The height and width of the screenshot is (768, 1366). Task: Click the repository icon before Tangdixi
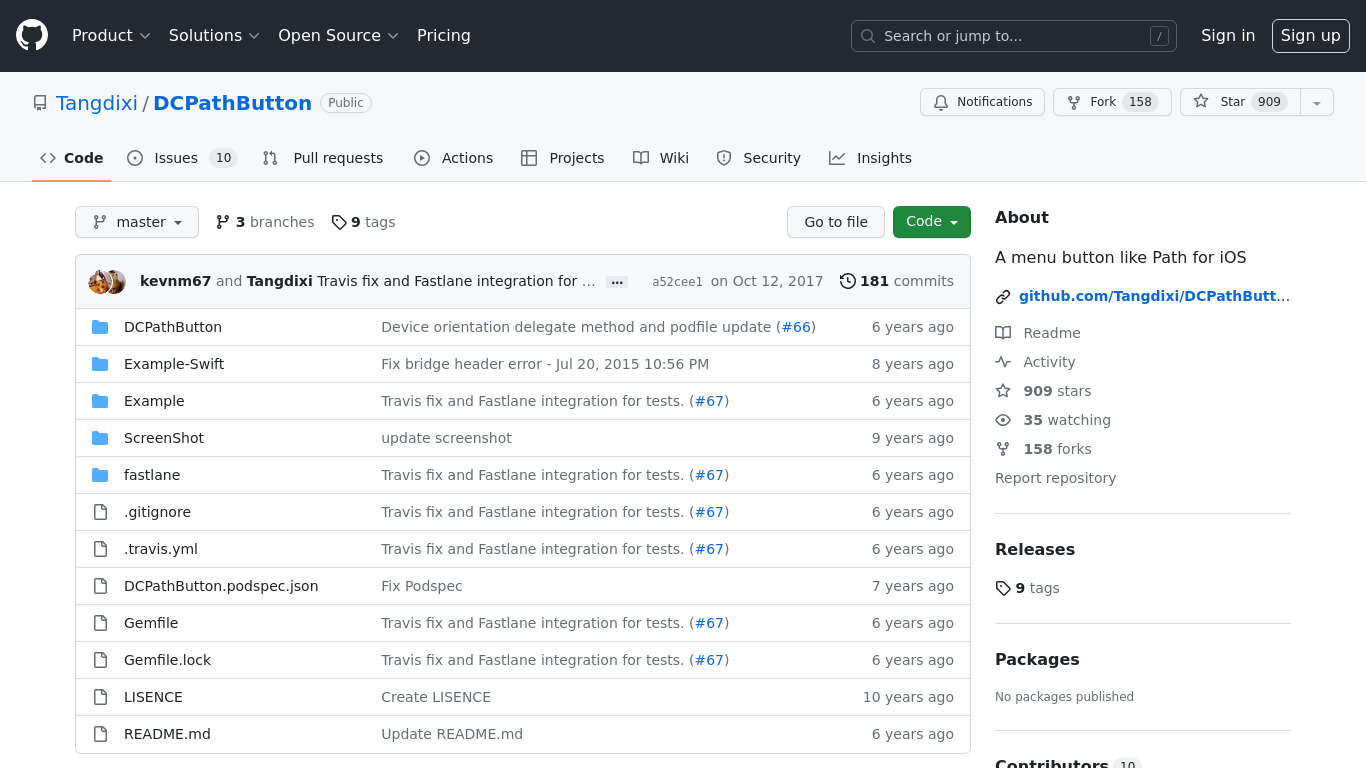pyautogui.click(x=40, y=103)
